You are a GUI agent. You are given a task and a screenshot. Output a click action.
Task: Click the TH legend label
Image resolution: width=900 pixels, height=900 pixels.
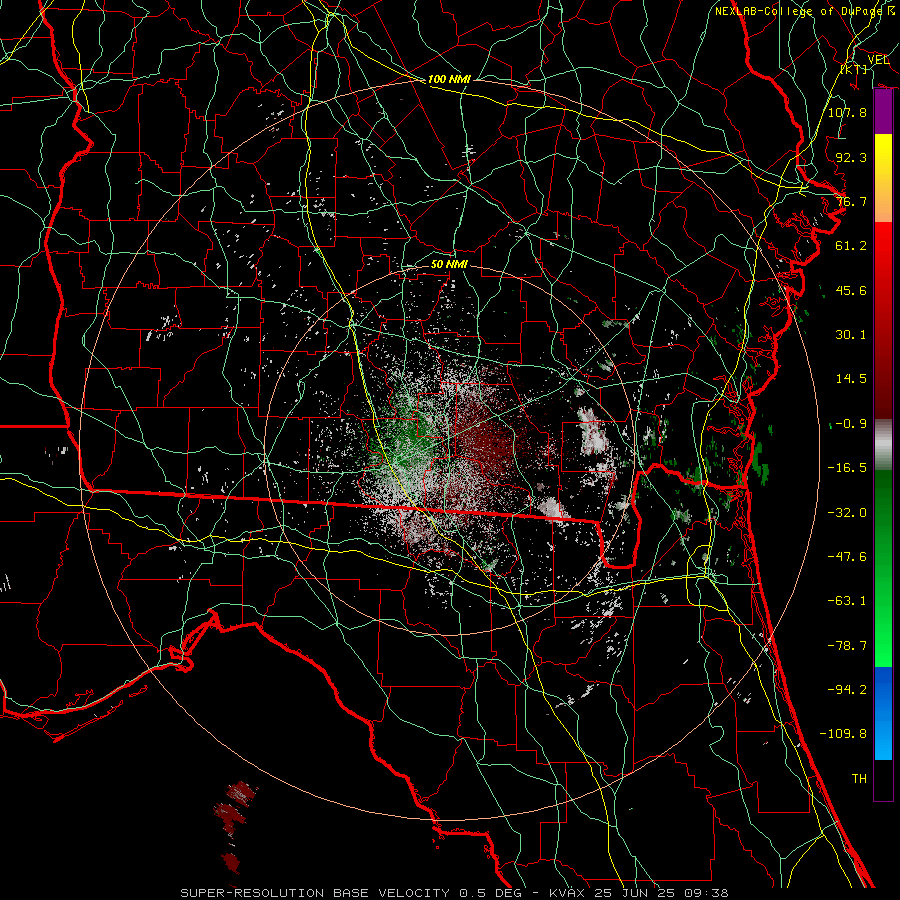859,779
